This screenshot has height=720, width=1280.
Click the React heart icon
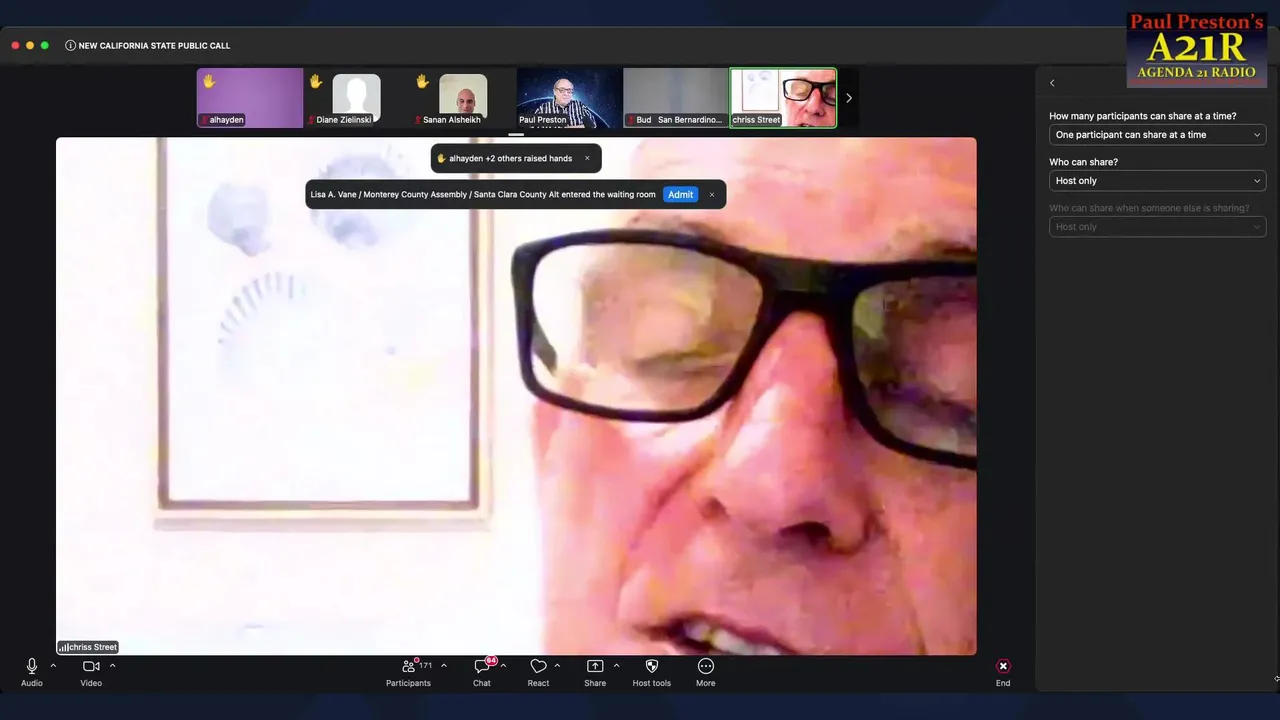point(538,666)
